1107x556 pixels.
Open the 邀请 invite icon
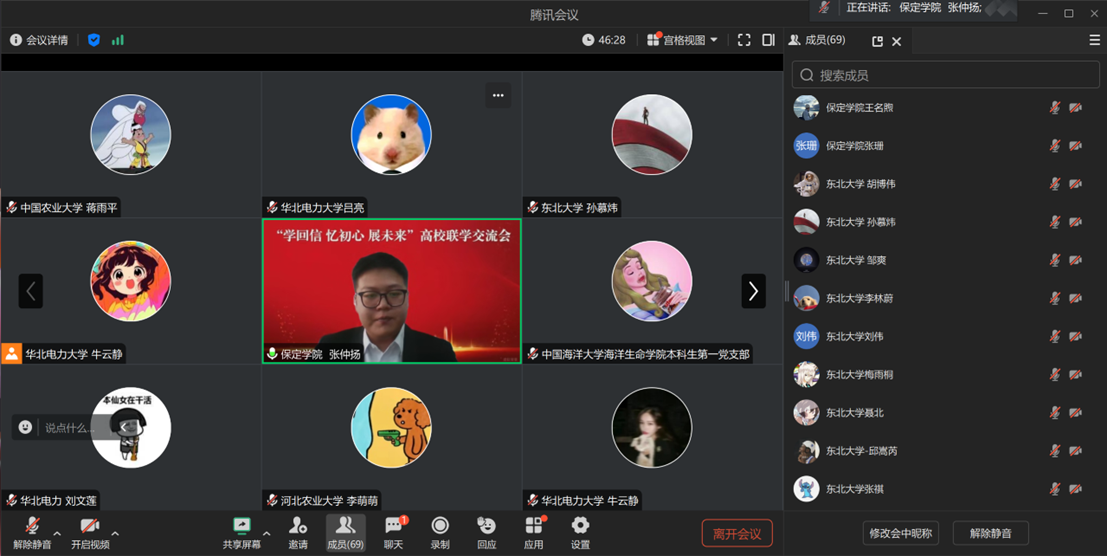coord(298,532)
